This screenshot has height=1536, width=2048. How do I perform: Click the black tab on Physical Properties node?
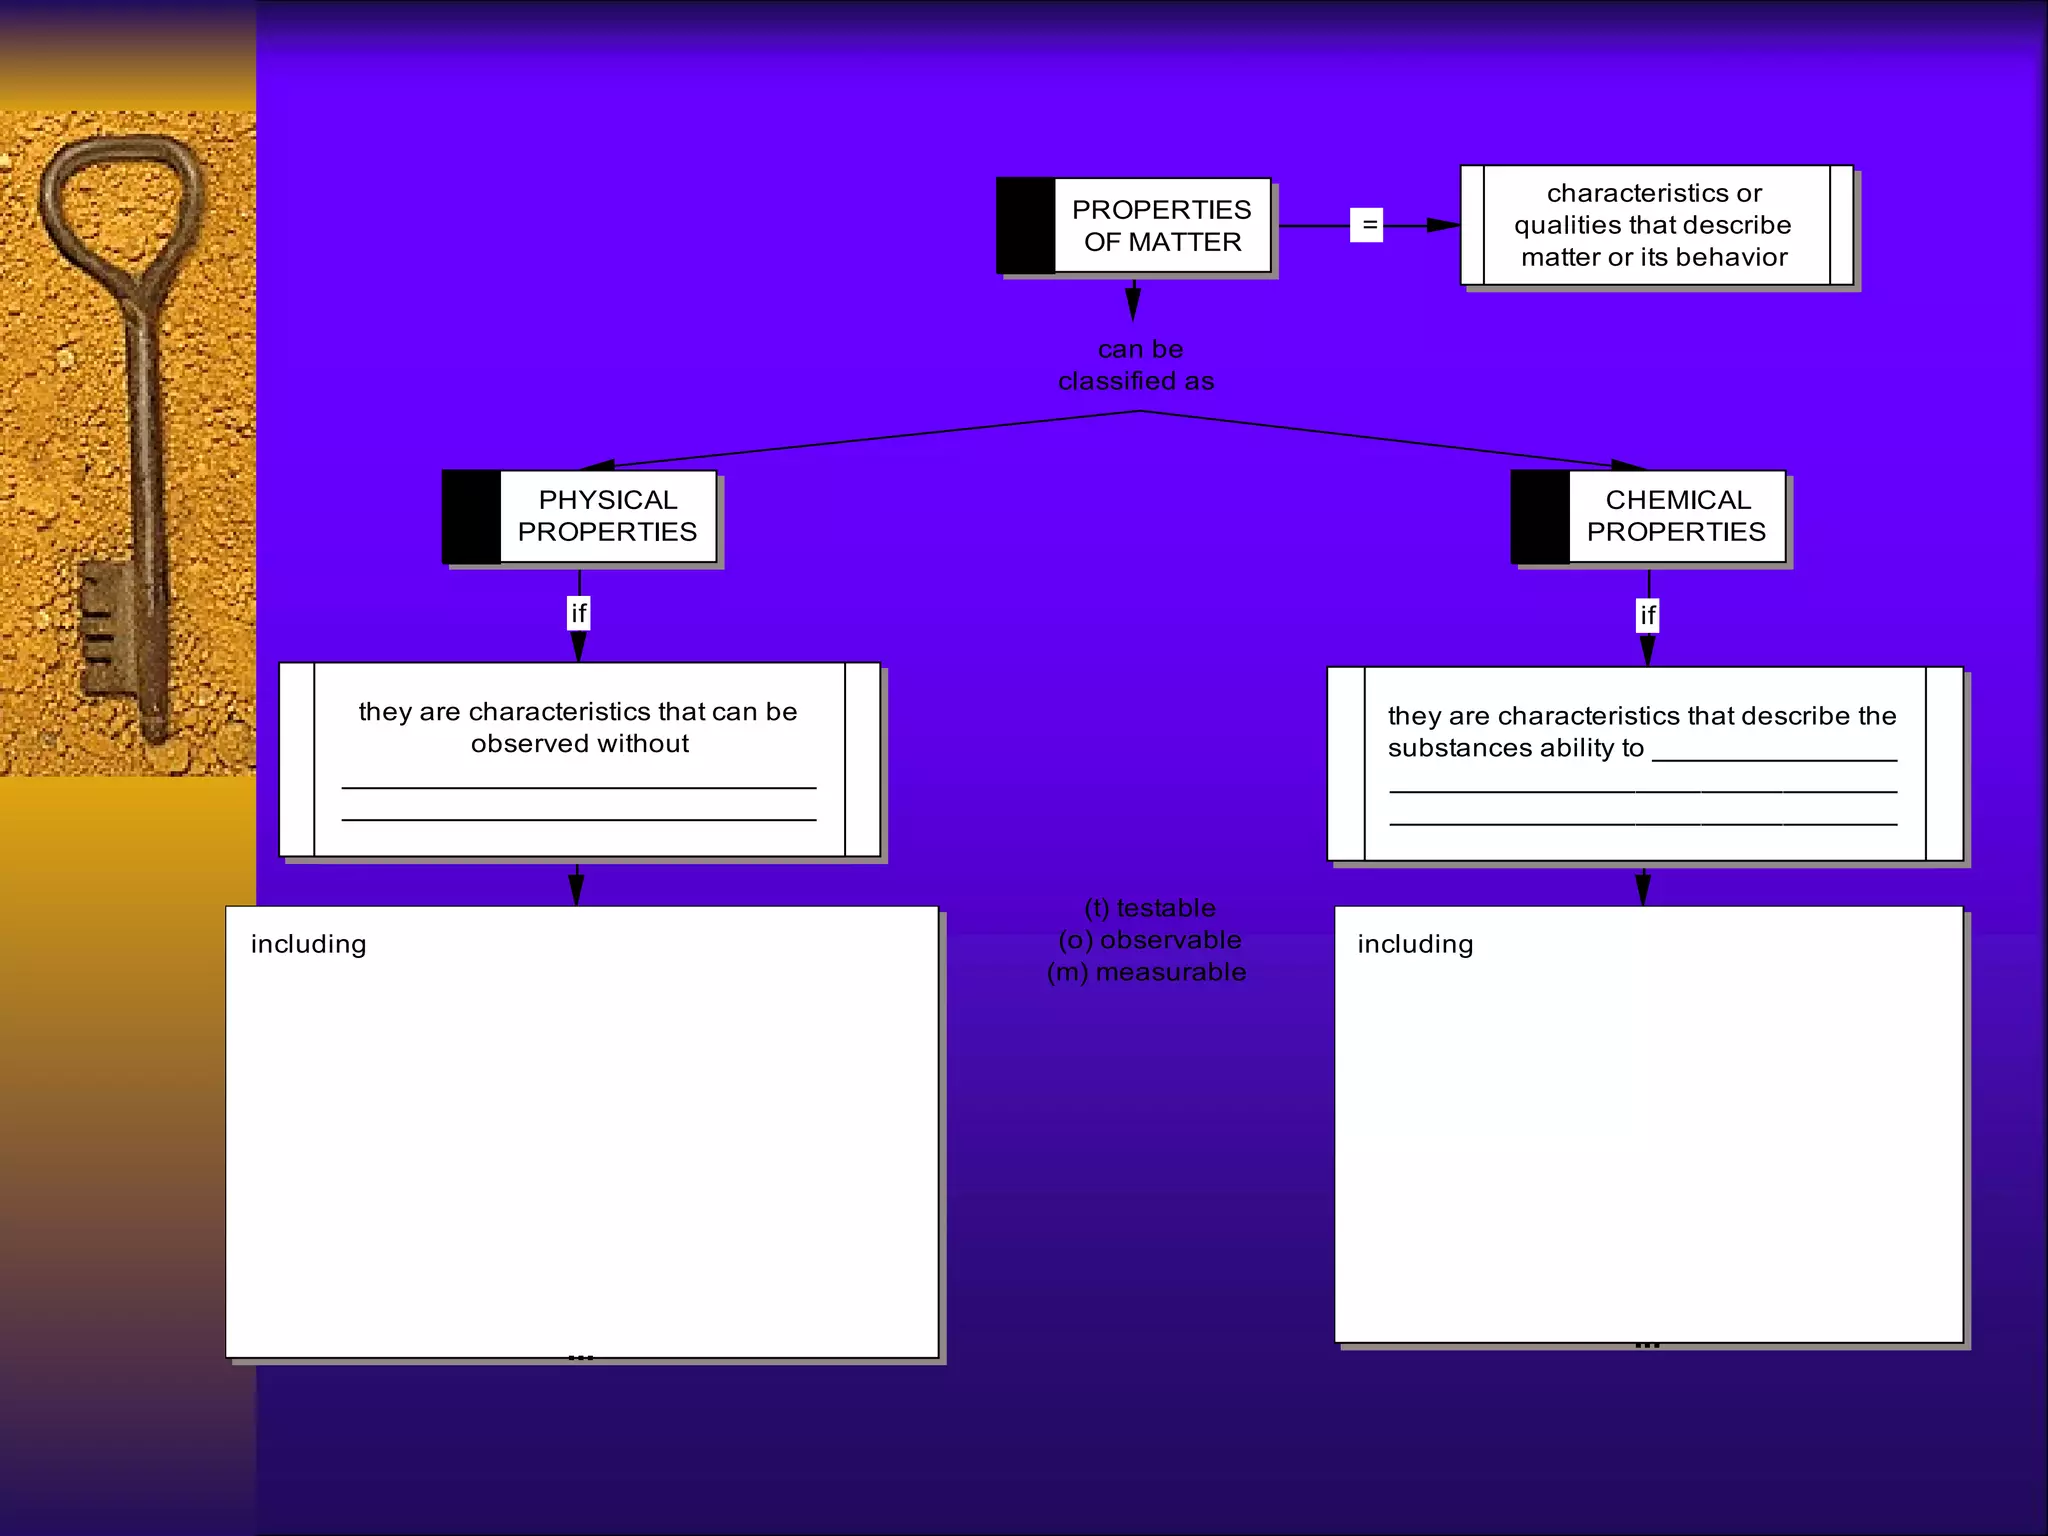[471, 517]
